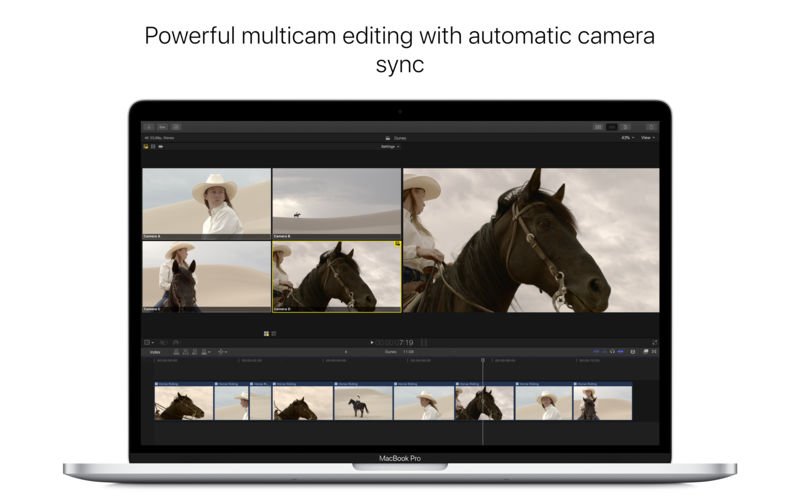Toggle solo headphones icon in timeline

coord(612,352)
